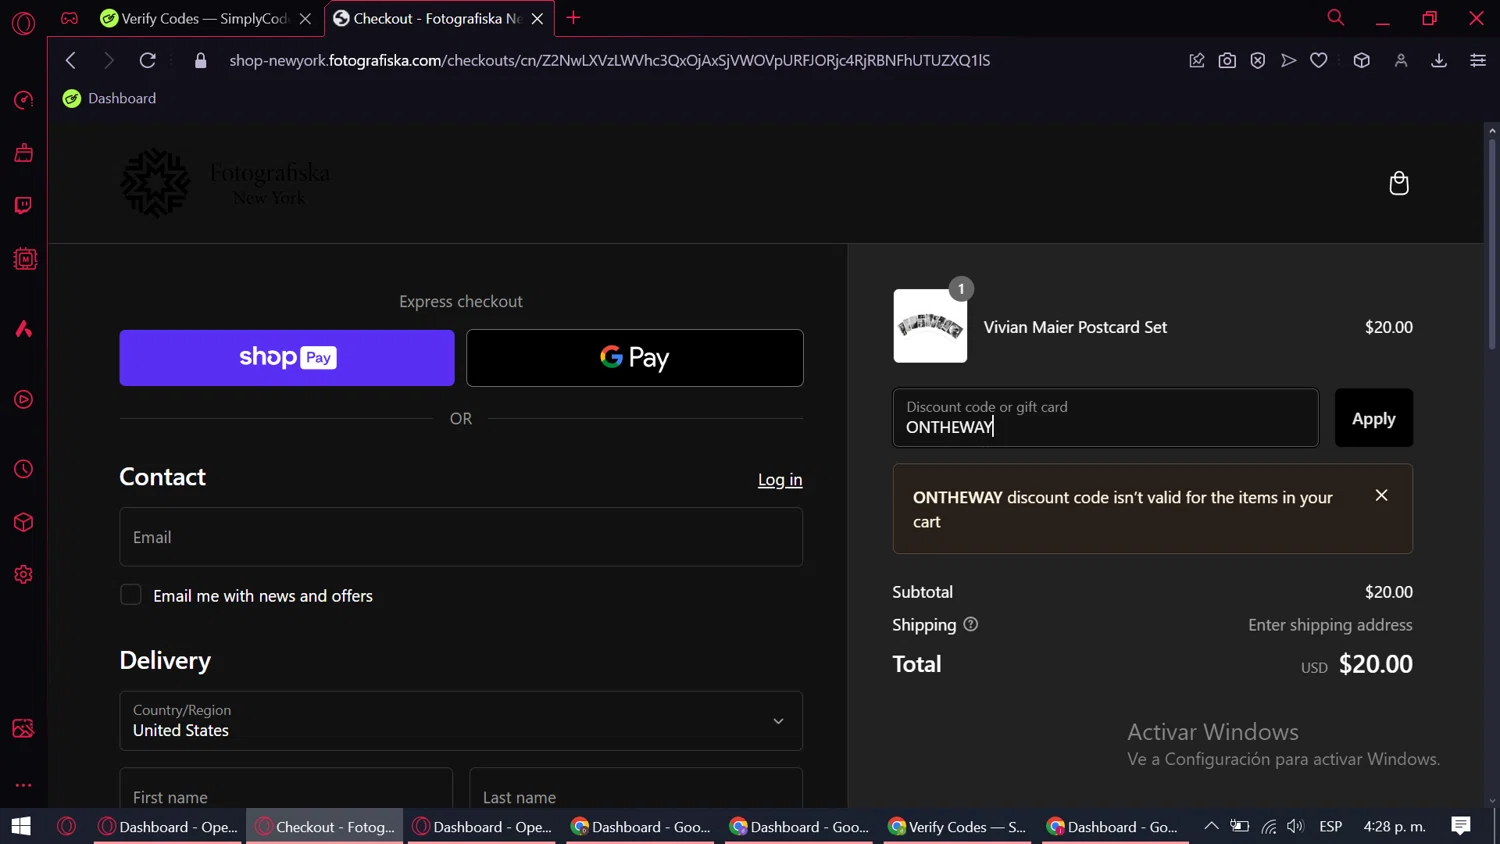Toggle Email me with news and offers
Image resolution: width=1500 pixels, height=844 pixels.
pyautogui.click(x=131, y=595)
